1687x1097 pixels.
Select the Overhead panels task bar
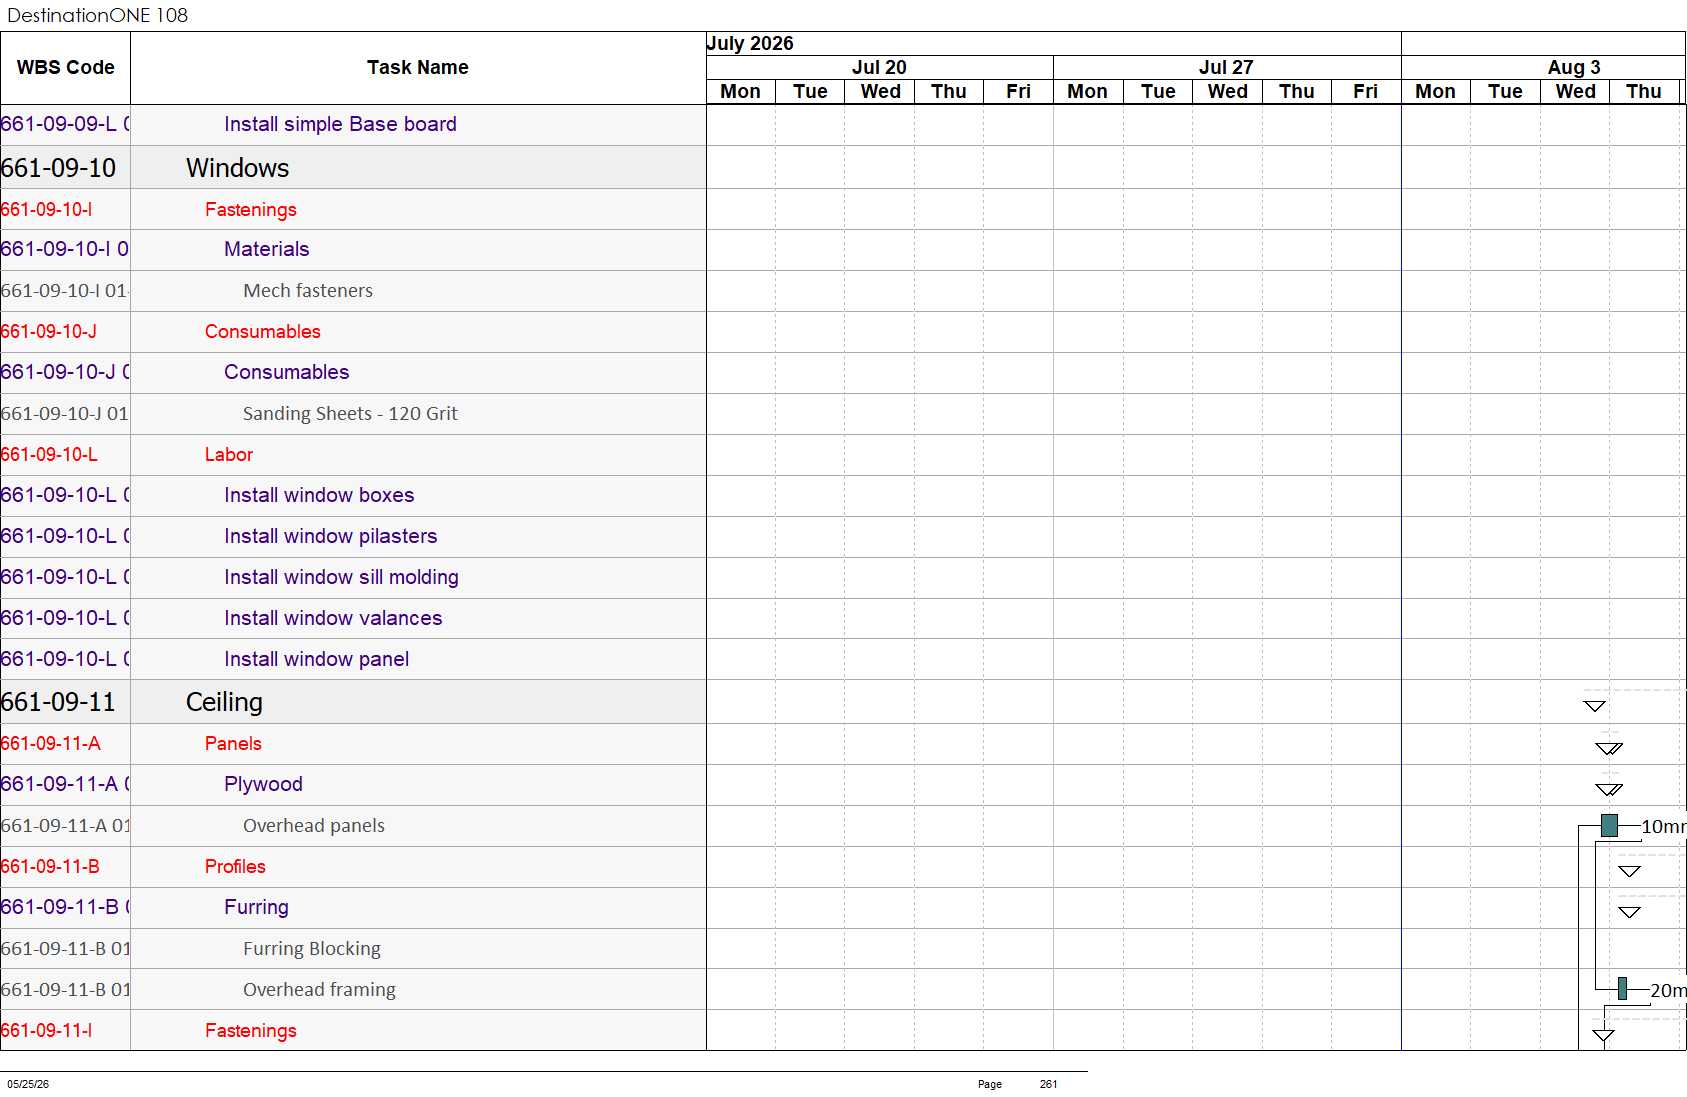point(1609,826)
